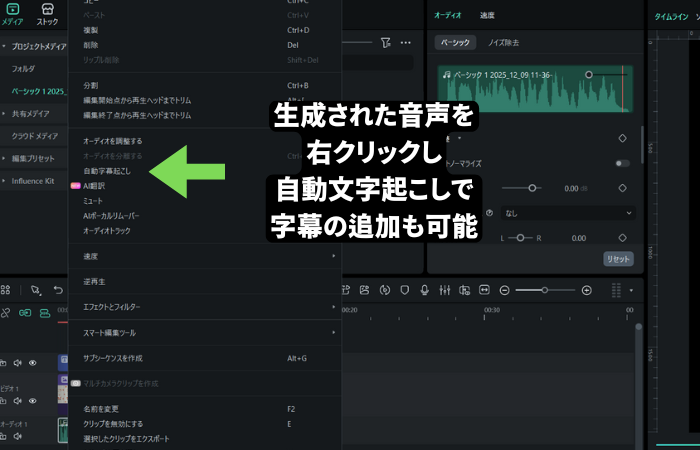Click the undo arrow icon
The image size is (700, 450).
[58, 290]
